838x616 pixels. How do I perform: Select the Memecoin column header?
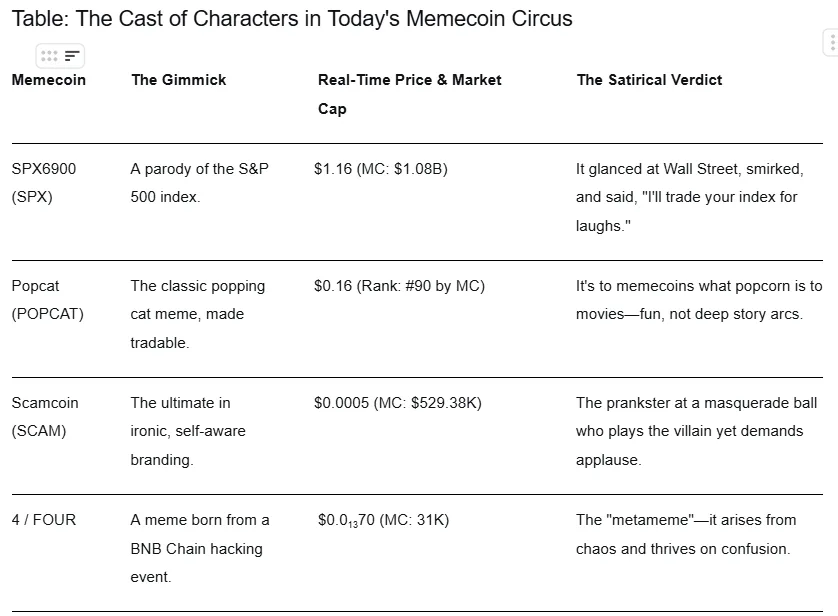click(49, 80)
